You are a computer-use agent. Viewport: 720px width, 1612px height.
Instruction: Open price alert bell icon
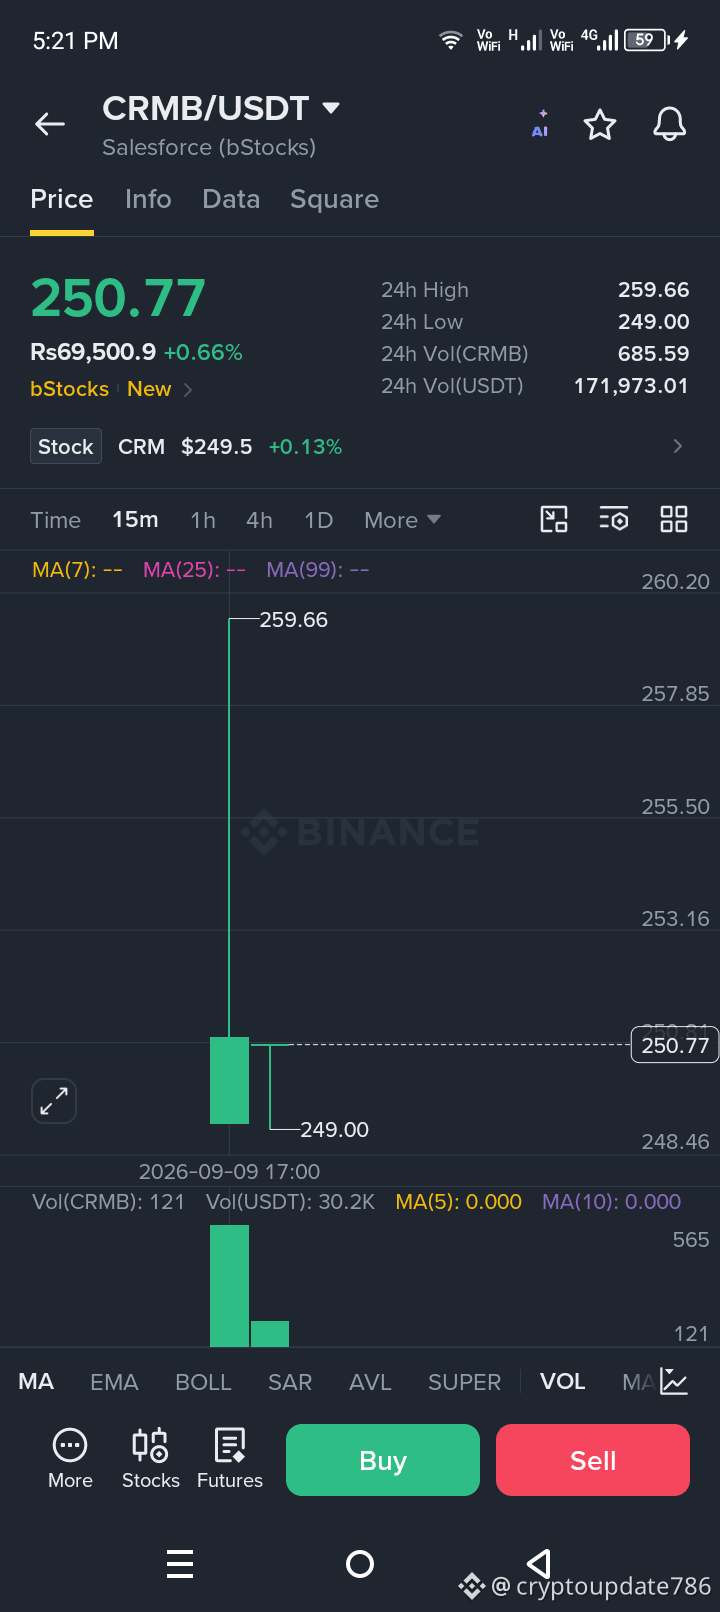pyautogui.click(x=670, y=124)
